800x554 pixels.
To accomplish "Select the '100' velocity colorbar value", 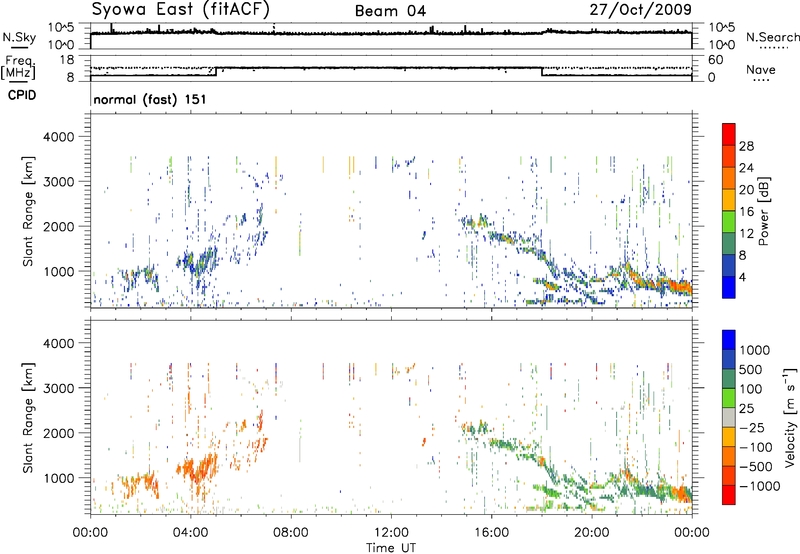I will [753, 389].
